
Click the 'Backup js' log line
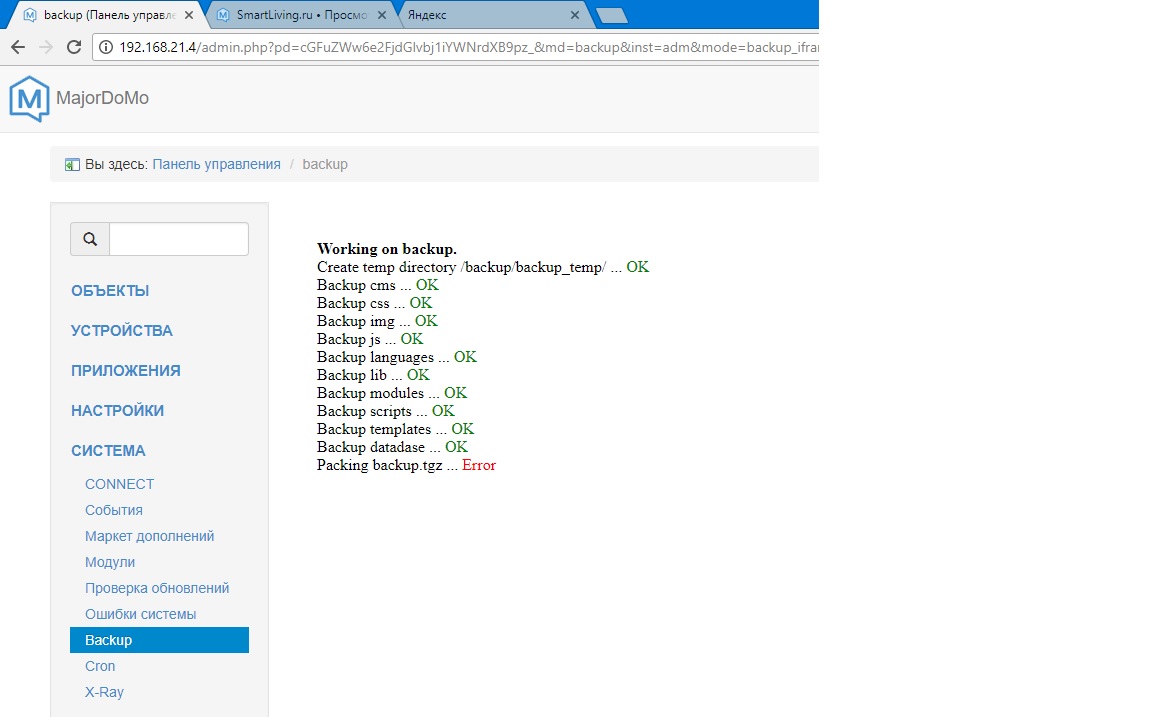pos(370,339)
